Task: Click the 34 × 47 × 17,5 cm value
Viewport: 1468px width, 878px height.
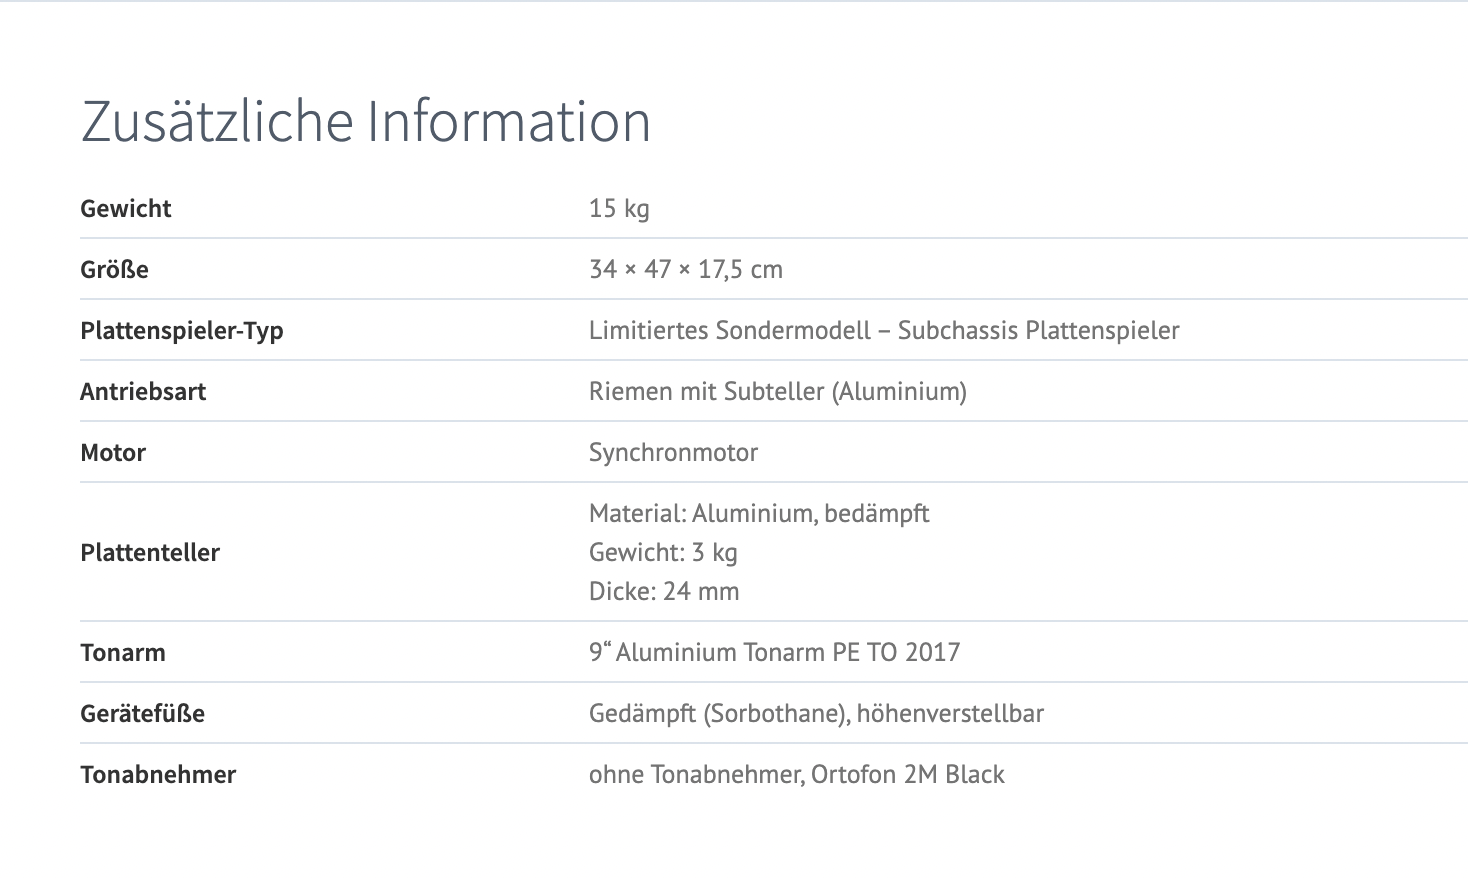Action: (686, 269)
